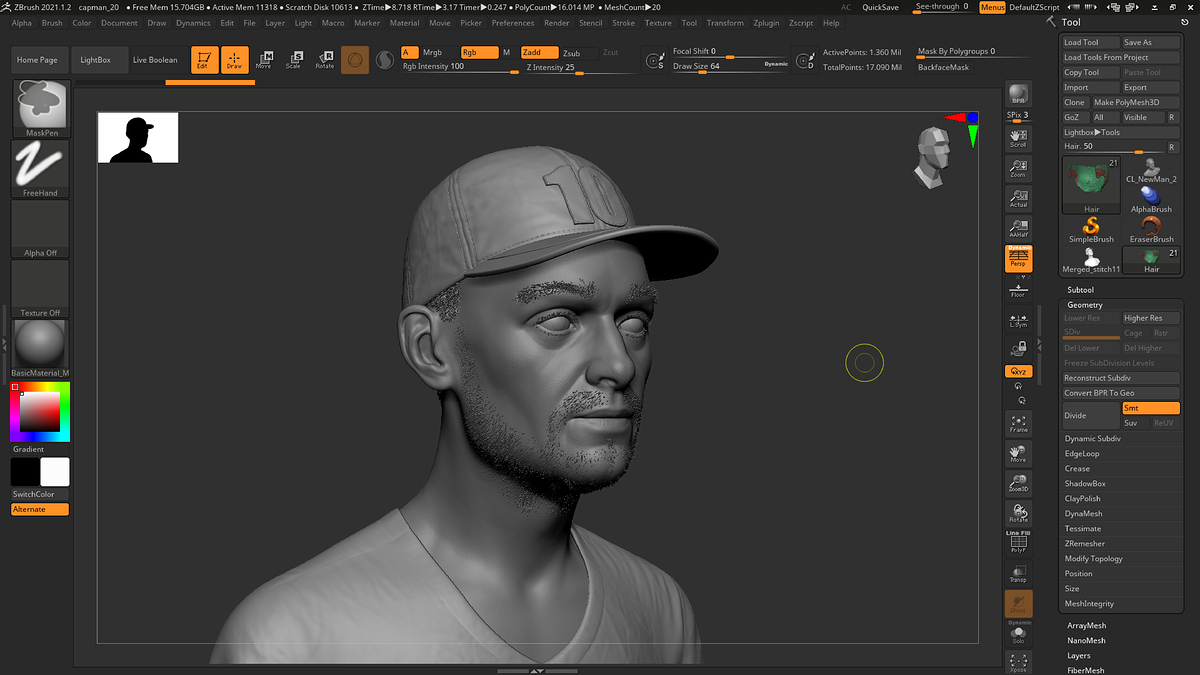Click the Xpose icon

point(1018,662)
